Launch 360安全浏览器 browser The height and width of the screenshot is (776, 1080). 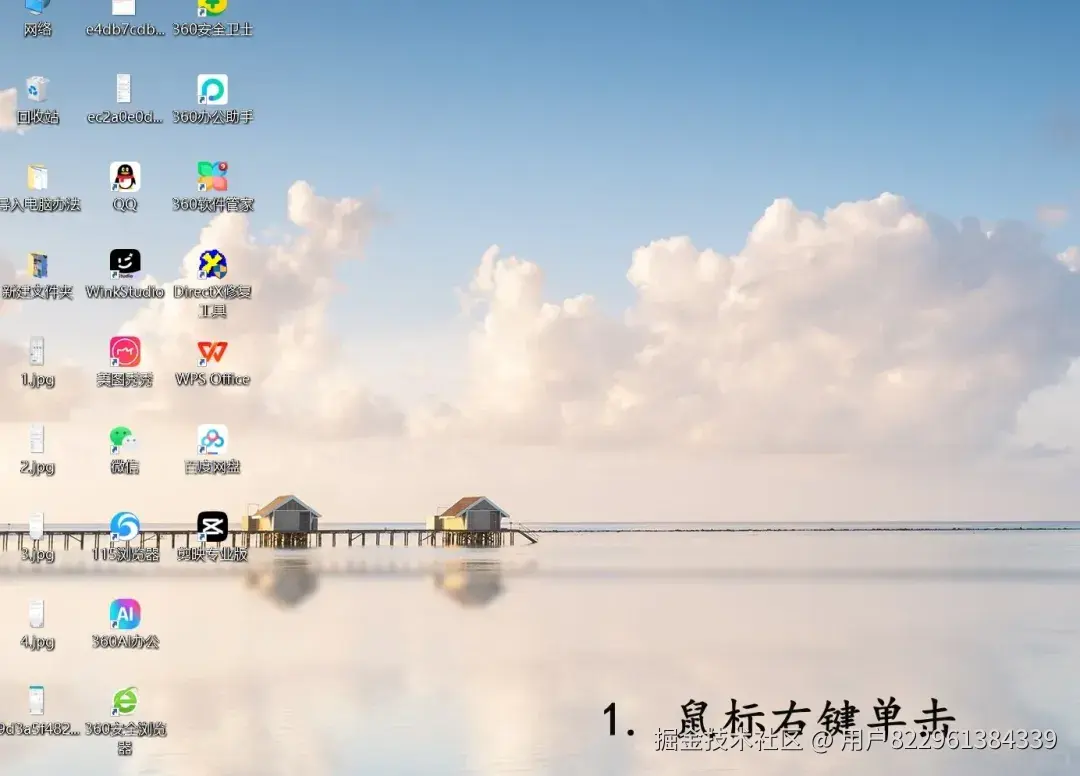125,700
